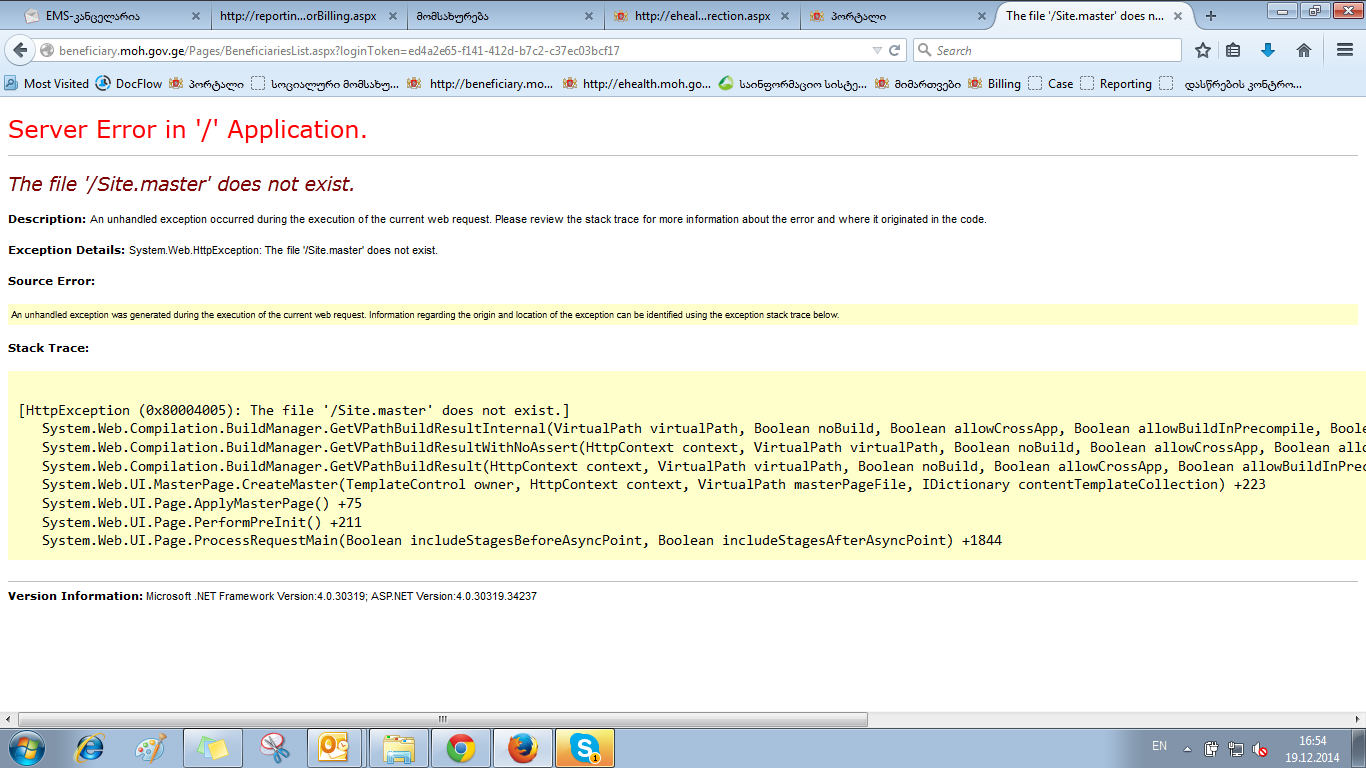This screenshot has width=1366, height=768.
Task: Open a new tab with plus button
Action: [1211, 16]
